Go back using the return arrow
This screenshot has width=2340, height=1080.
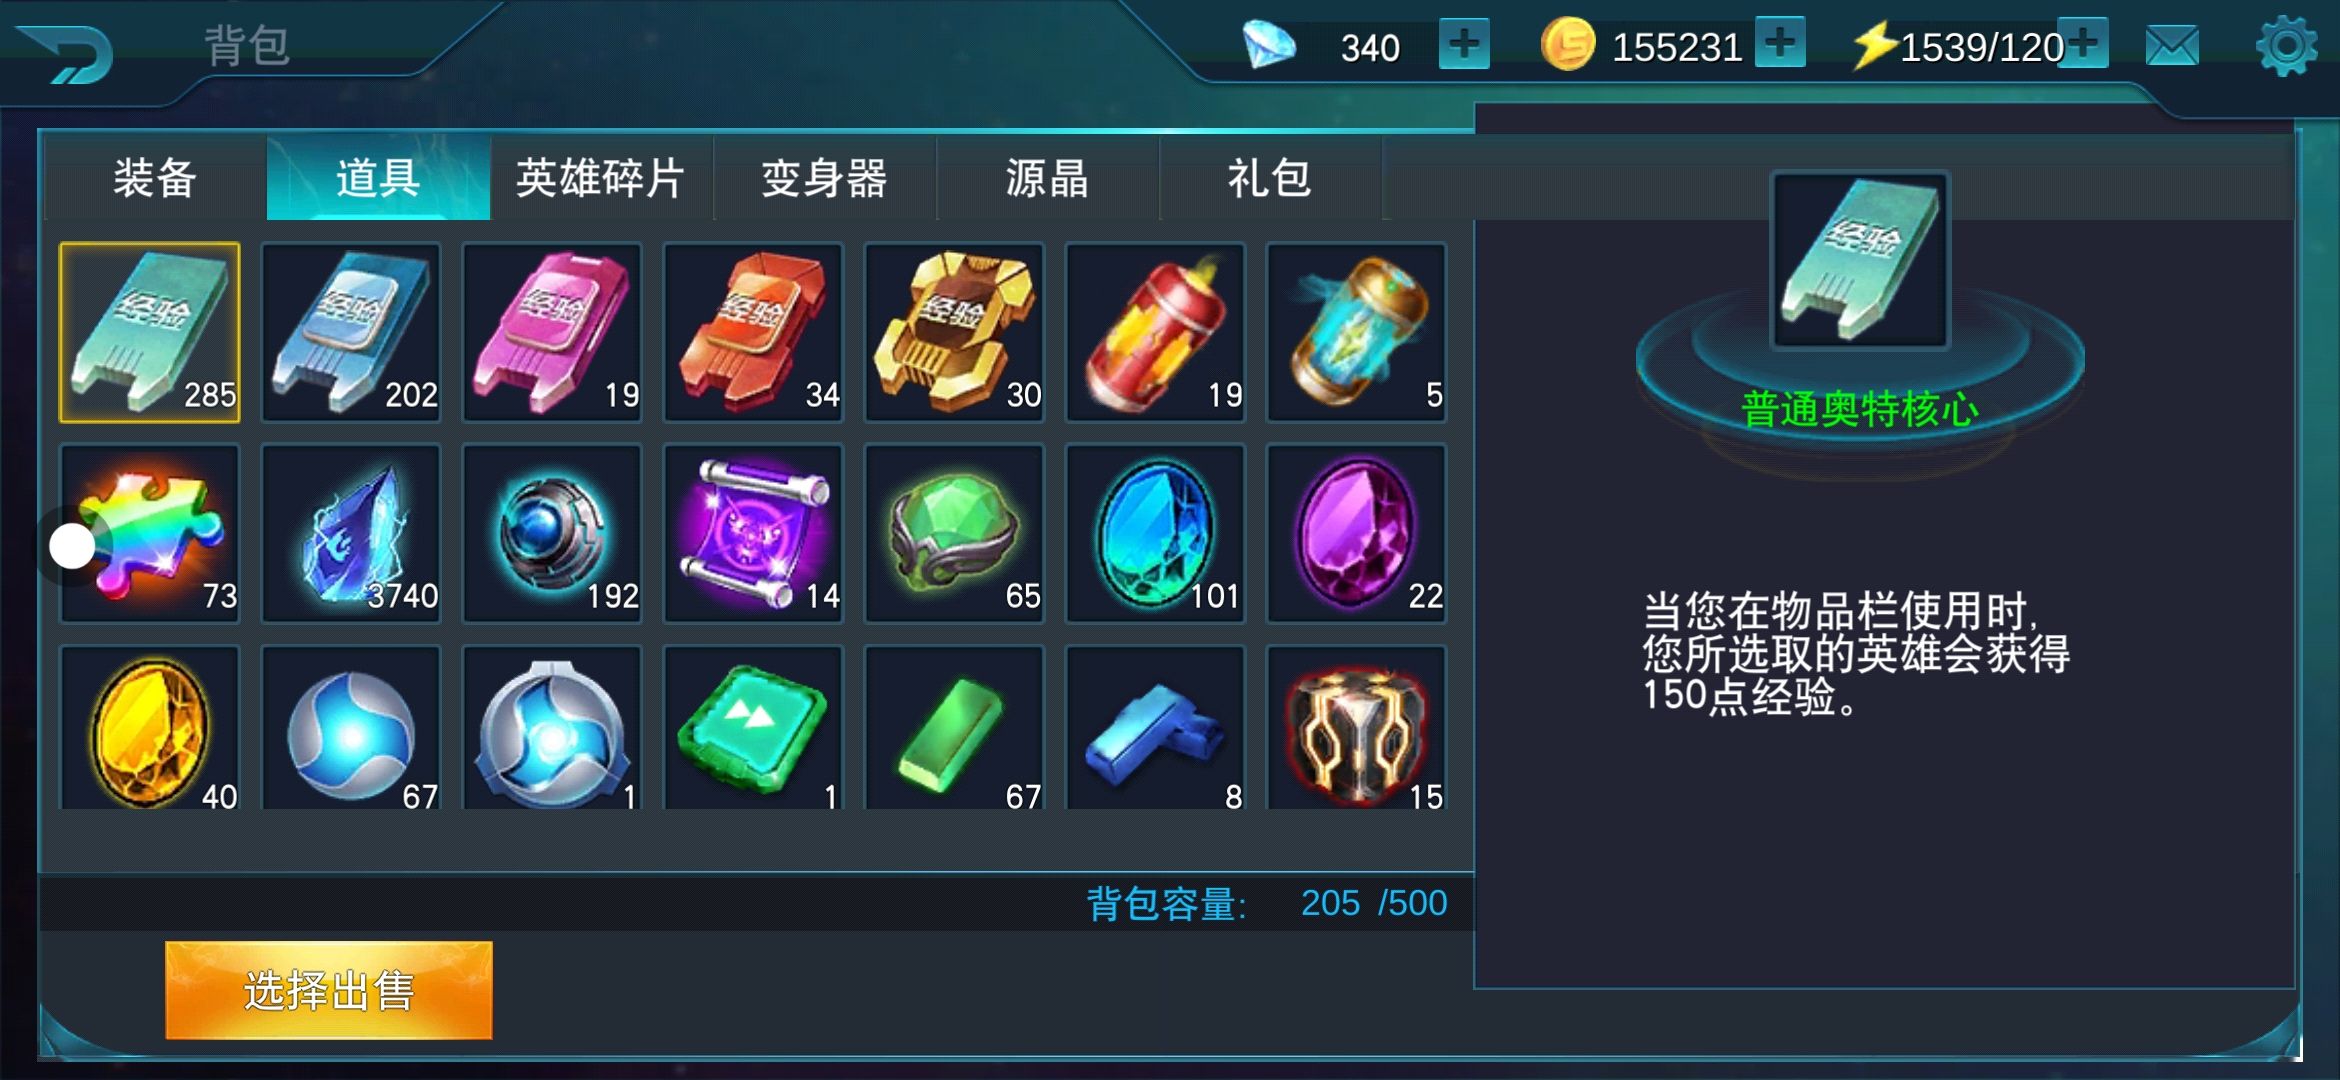click(68, 54)
